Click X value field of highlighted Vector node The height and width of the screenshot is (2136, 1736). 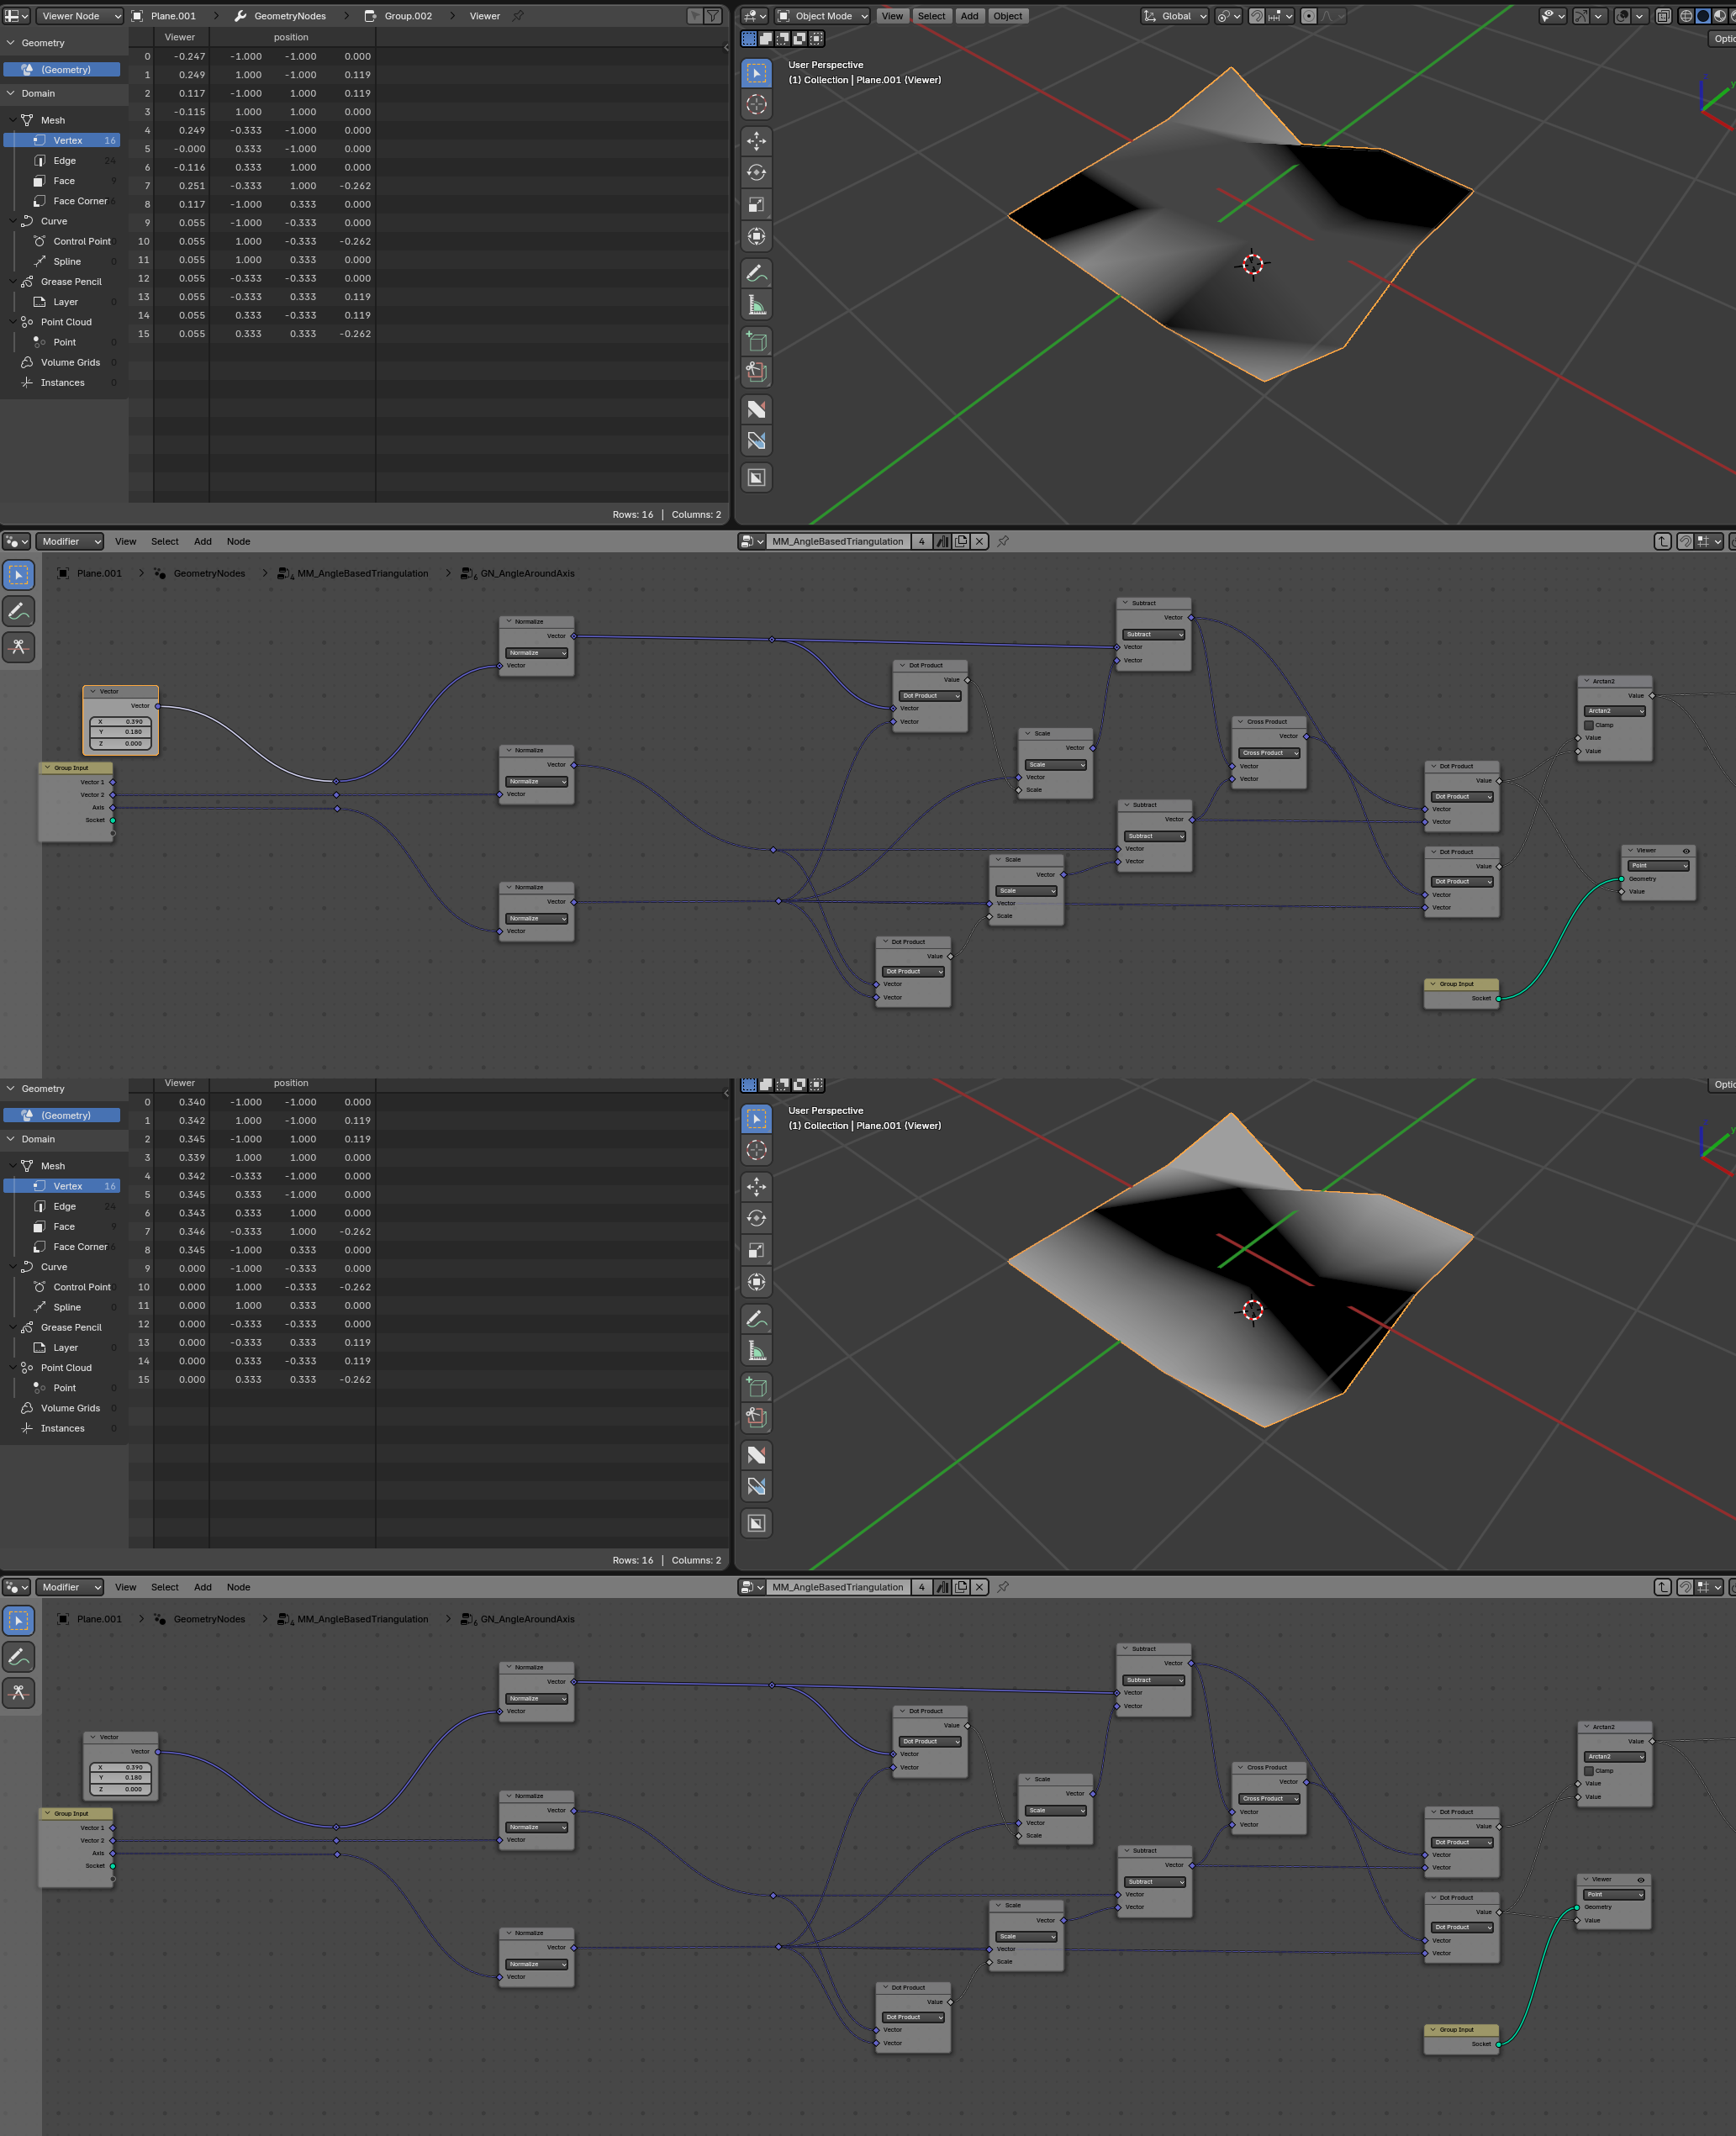pyautogui.click(x=120, y=721)
